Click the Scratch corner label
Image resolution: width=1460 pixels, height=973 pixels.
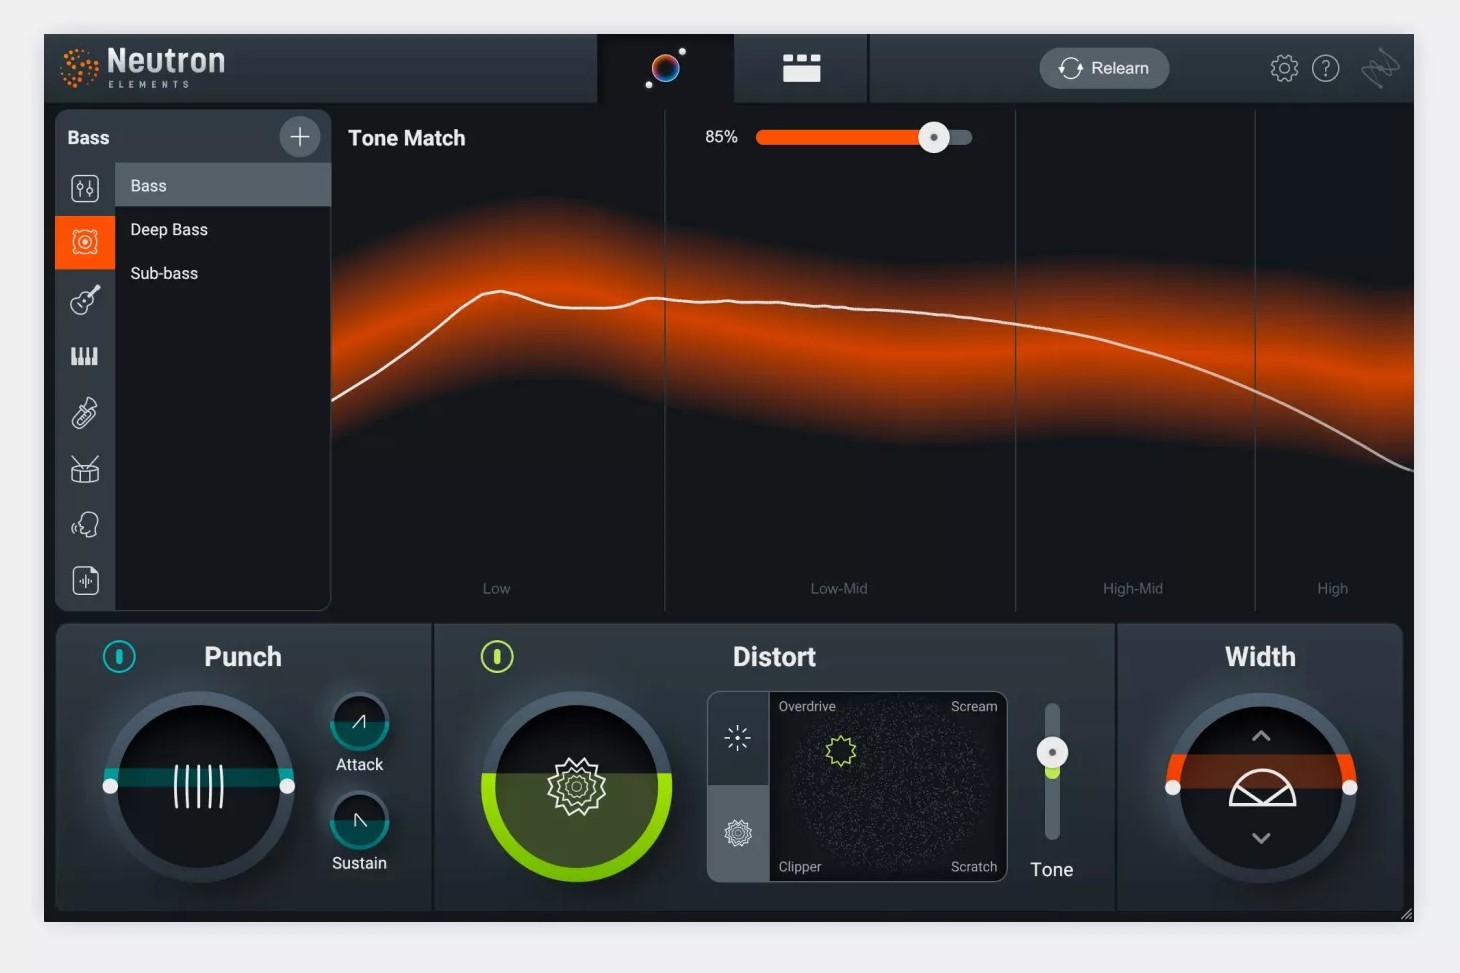pos(974,867)
